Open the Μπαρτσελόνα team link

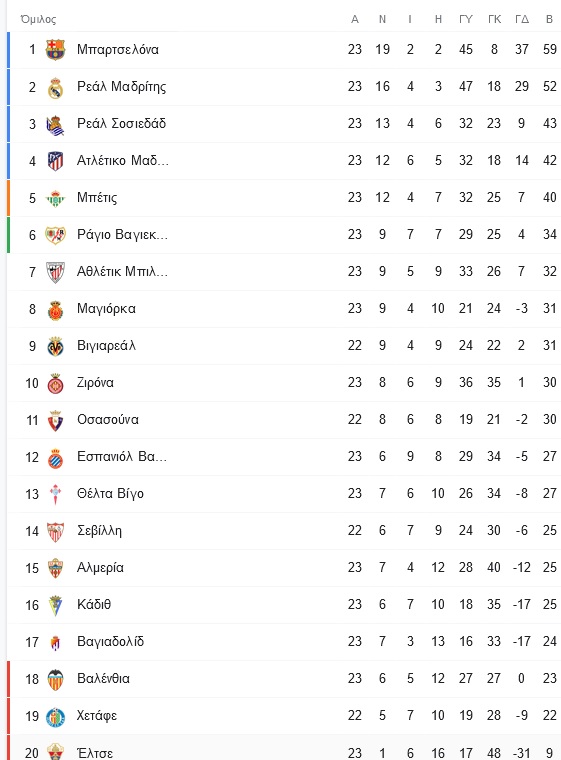(118, 49)
